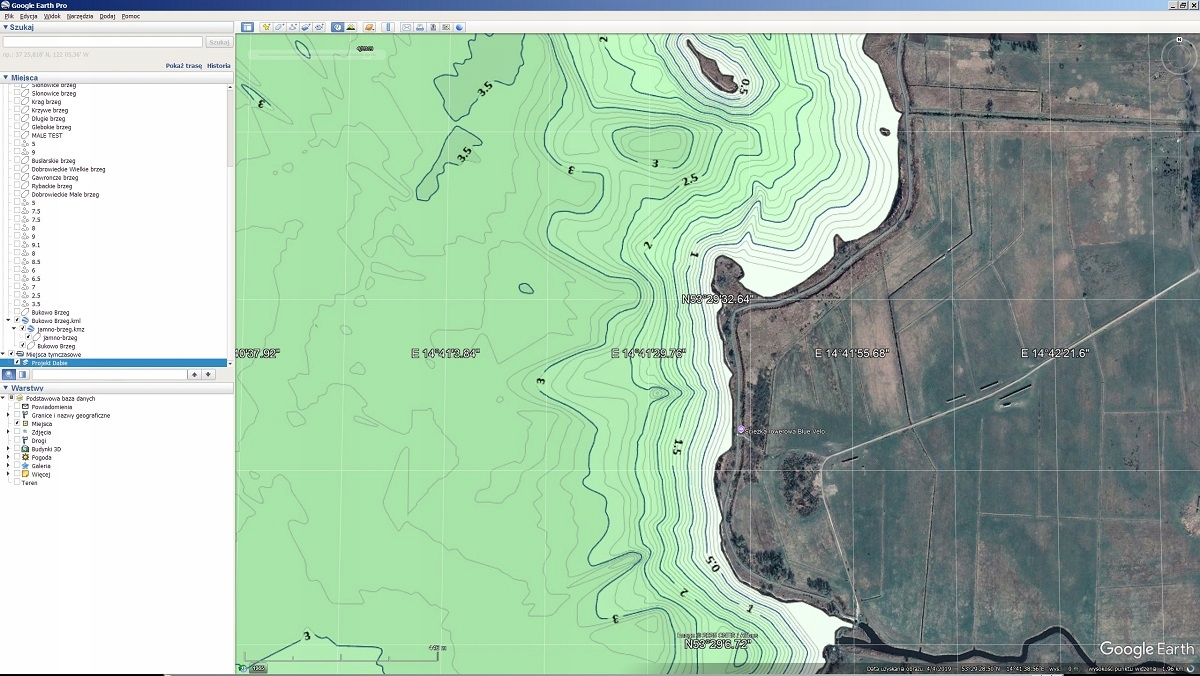Click the Pokaż trasę link

coord(184,65)
